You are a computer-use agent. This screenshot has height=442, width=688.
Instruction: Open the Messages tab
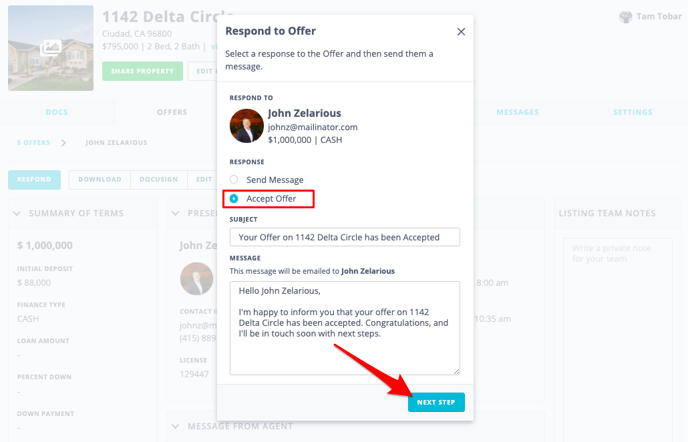(x=517, y=112)
